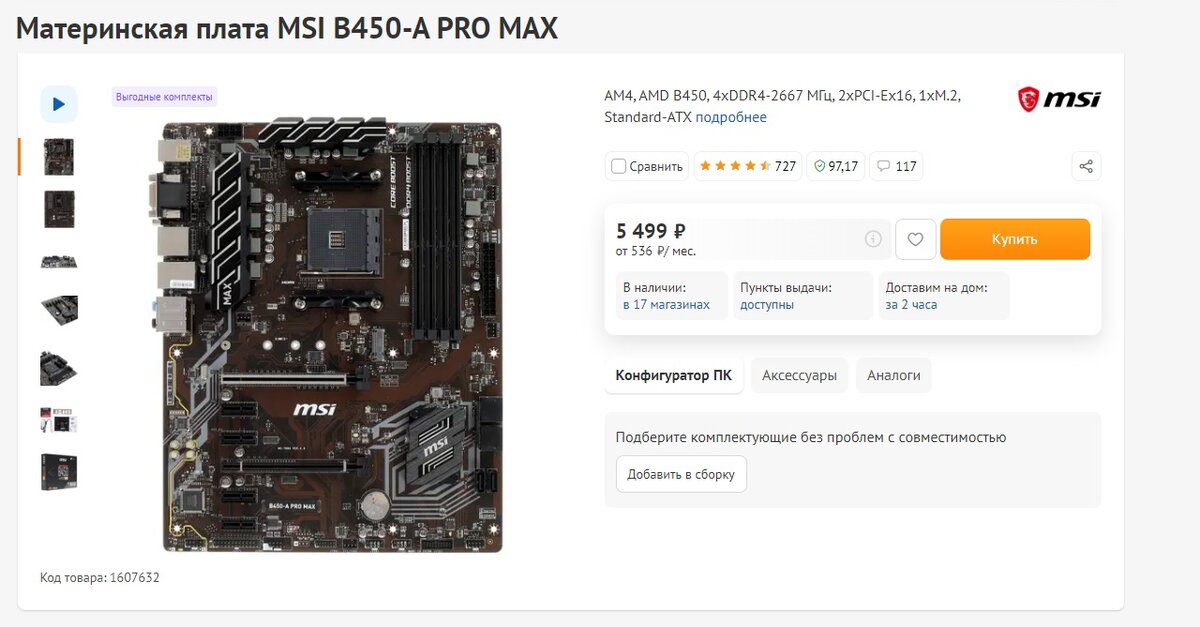
Task: Click the 97,17 reliability shield rating
Action: (835, 166)
